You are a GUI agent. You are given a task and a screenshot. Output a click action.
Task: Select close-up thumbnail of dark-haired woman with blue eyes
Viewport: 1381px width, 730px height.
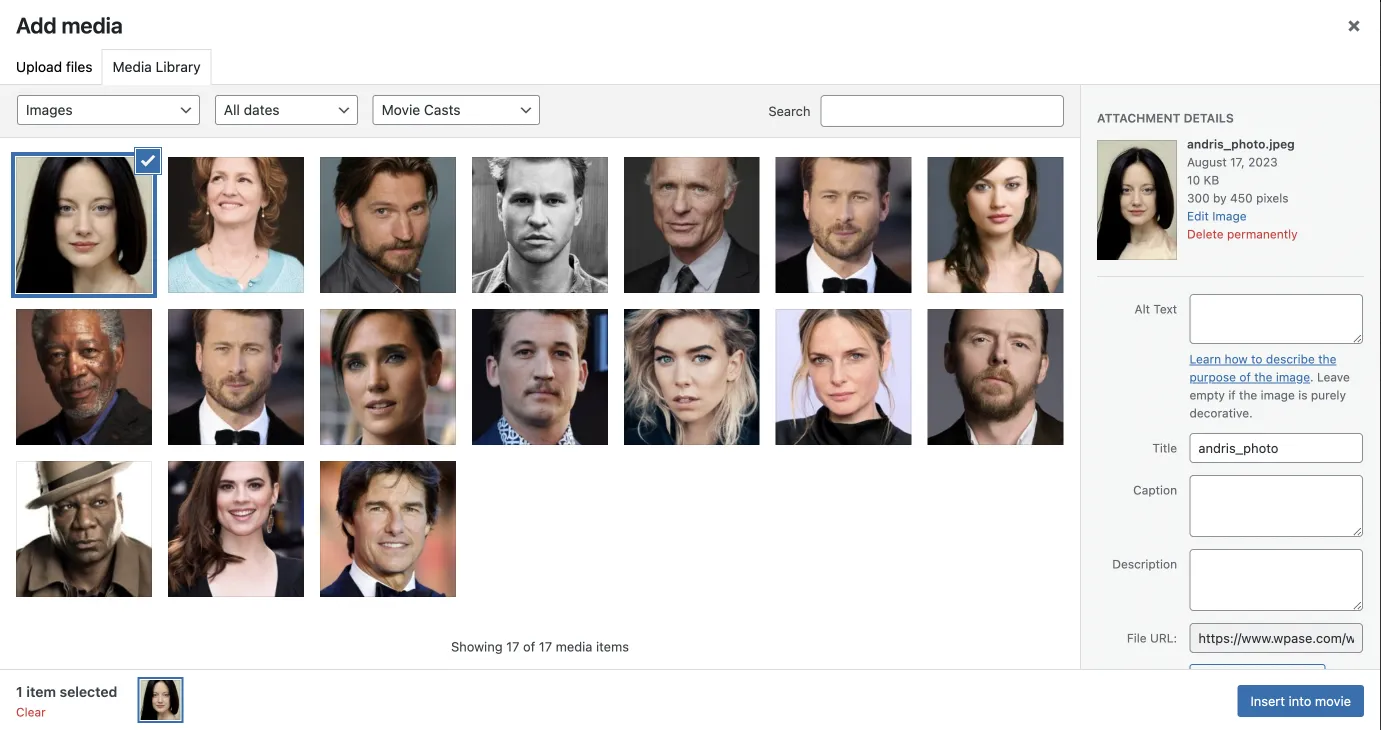pyautogui.click(x=388, y=377)
